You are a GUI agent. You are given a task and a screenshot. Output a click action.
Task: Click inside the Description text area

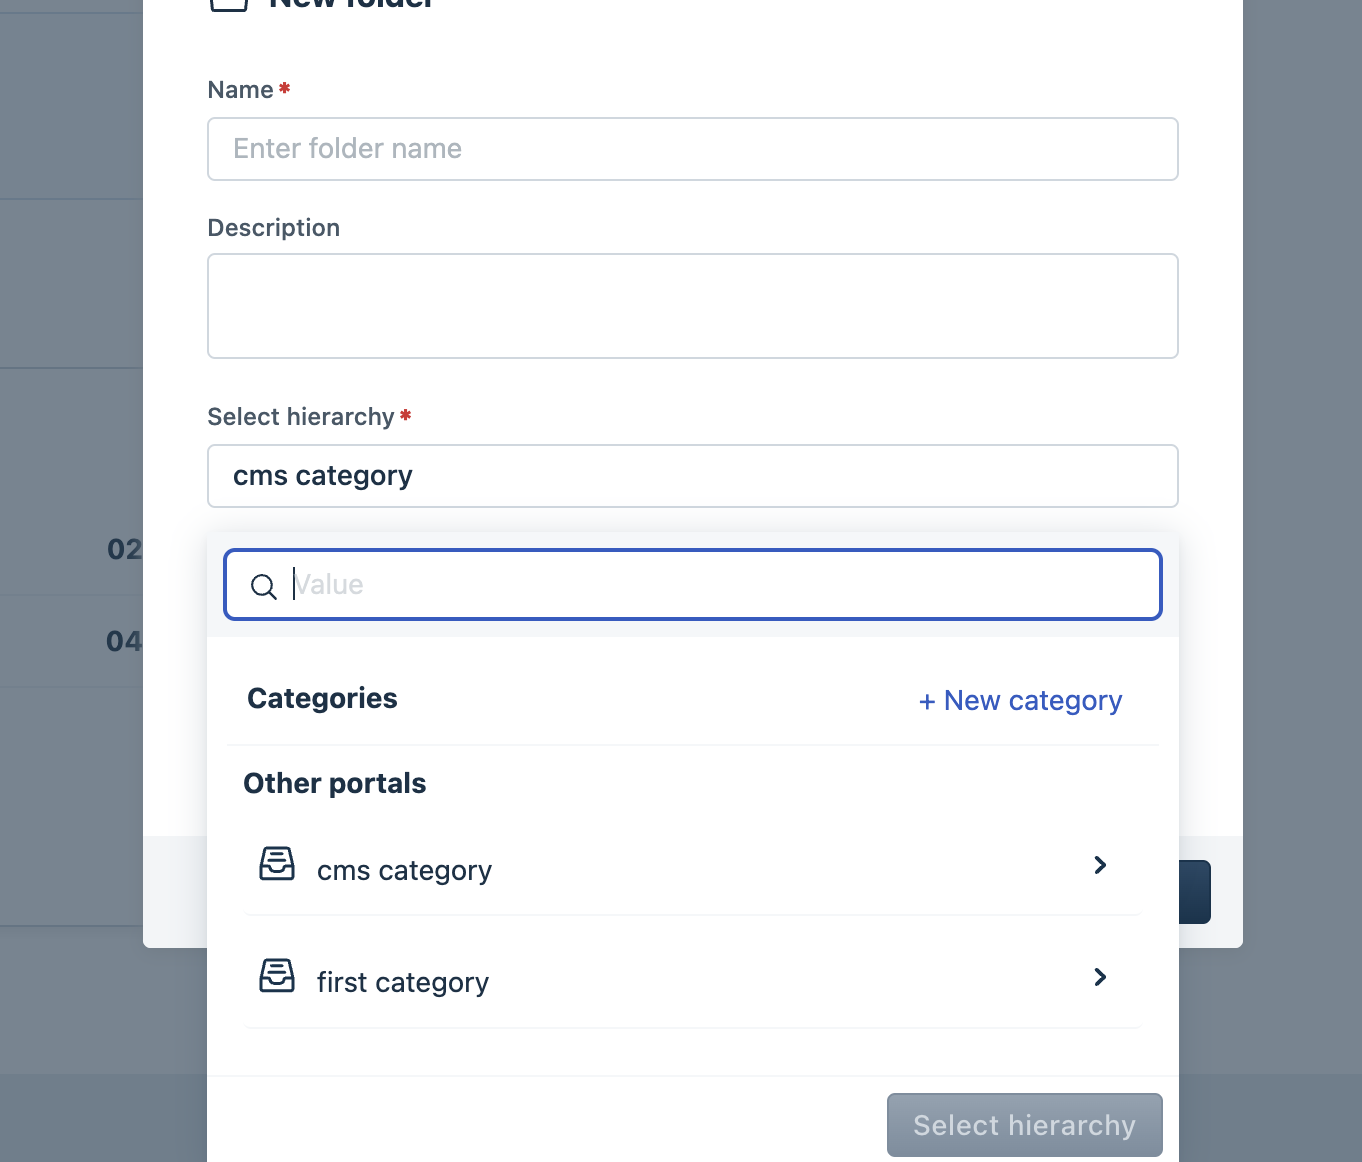[x=692, y=306]
